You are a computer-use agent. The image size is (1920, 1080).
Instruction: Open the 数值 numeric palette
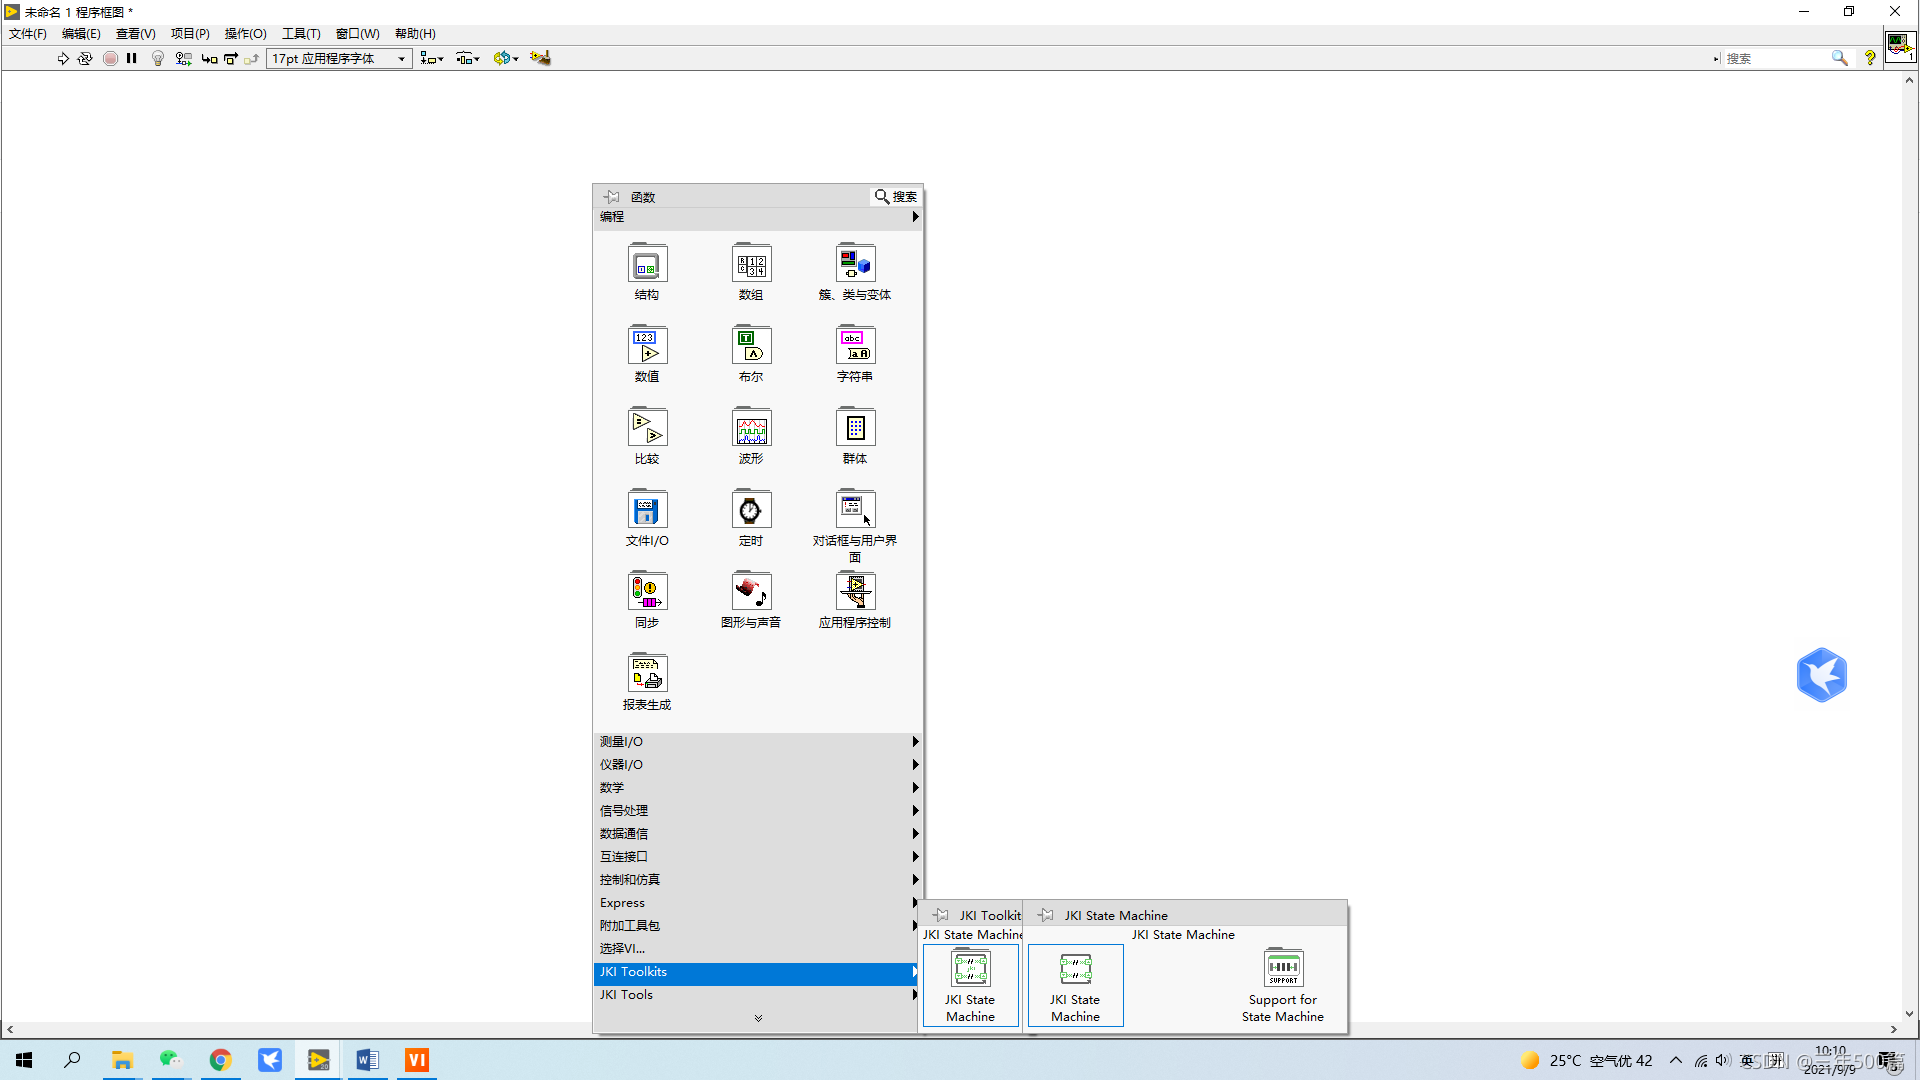pos(647,354)
